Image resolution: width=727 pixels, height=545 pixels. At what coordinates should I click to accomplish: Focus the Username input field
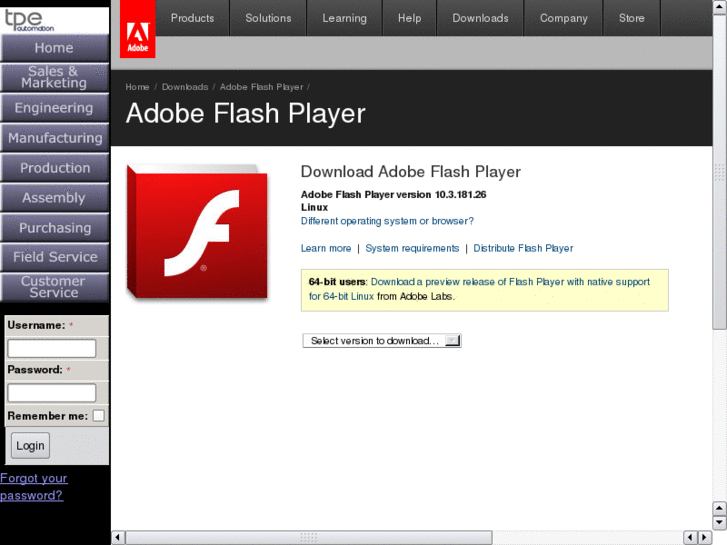(x=52, y=348)
